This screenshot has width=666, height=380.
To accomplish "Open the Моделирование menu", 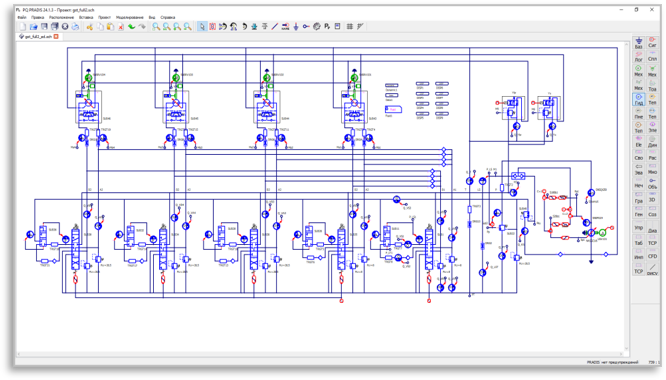I will click(x=130, y=17).
